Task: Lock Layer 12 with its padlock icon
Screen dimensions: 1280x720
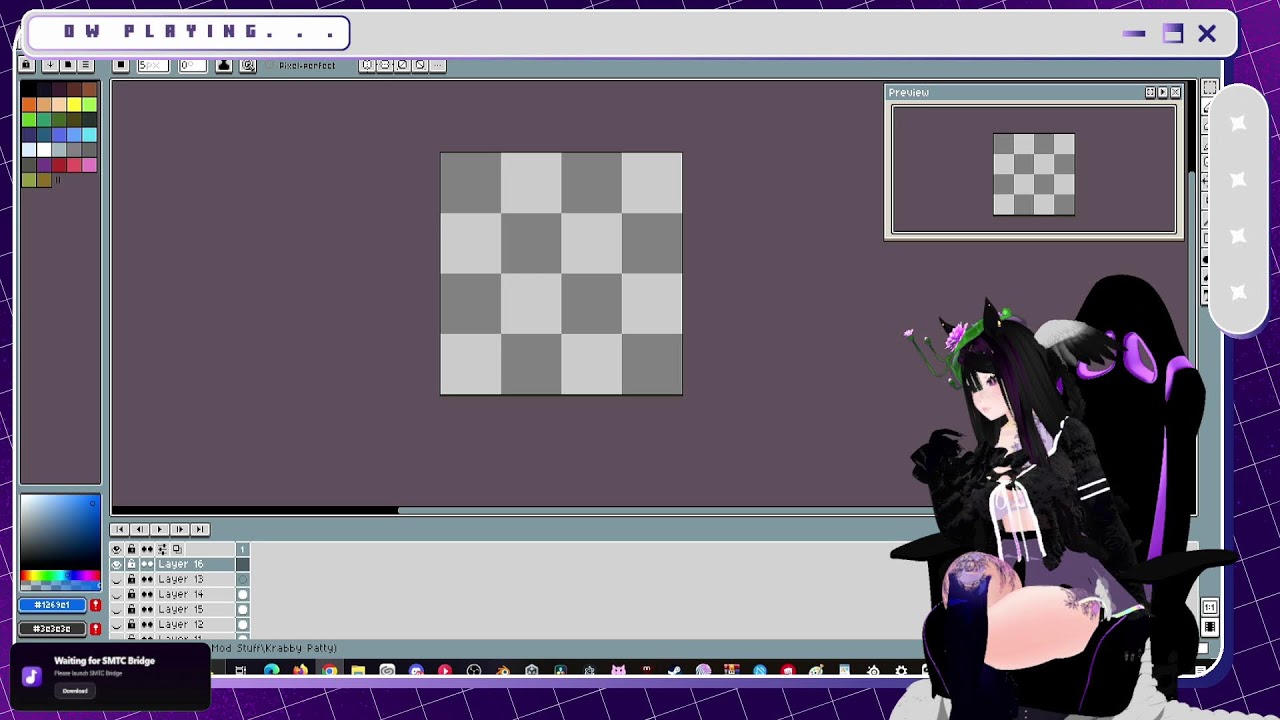Action: tap(131, 624)
